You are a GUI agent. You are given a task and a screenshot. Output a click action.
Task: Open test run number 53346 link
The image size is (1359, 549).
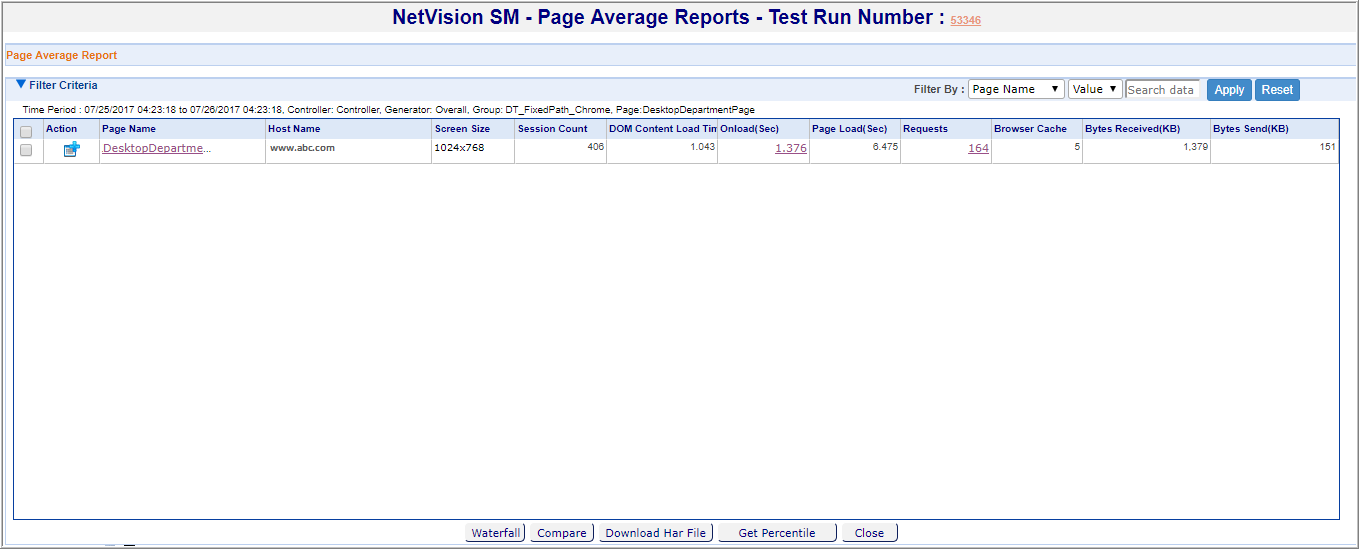click(x=965, y=20)
